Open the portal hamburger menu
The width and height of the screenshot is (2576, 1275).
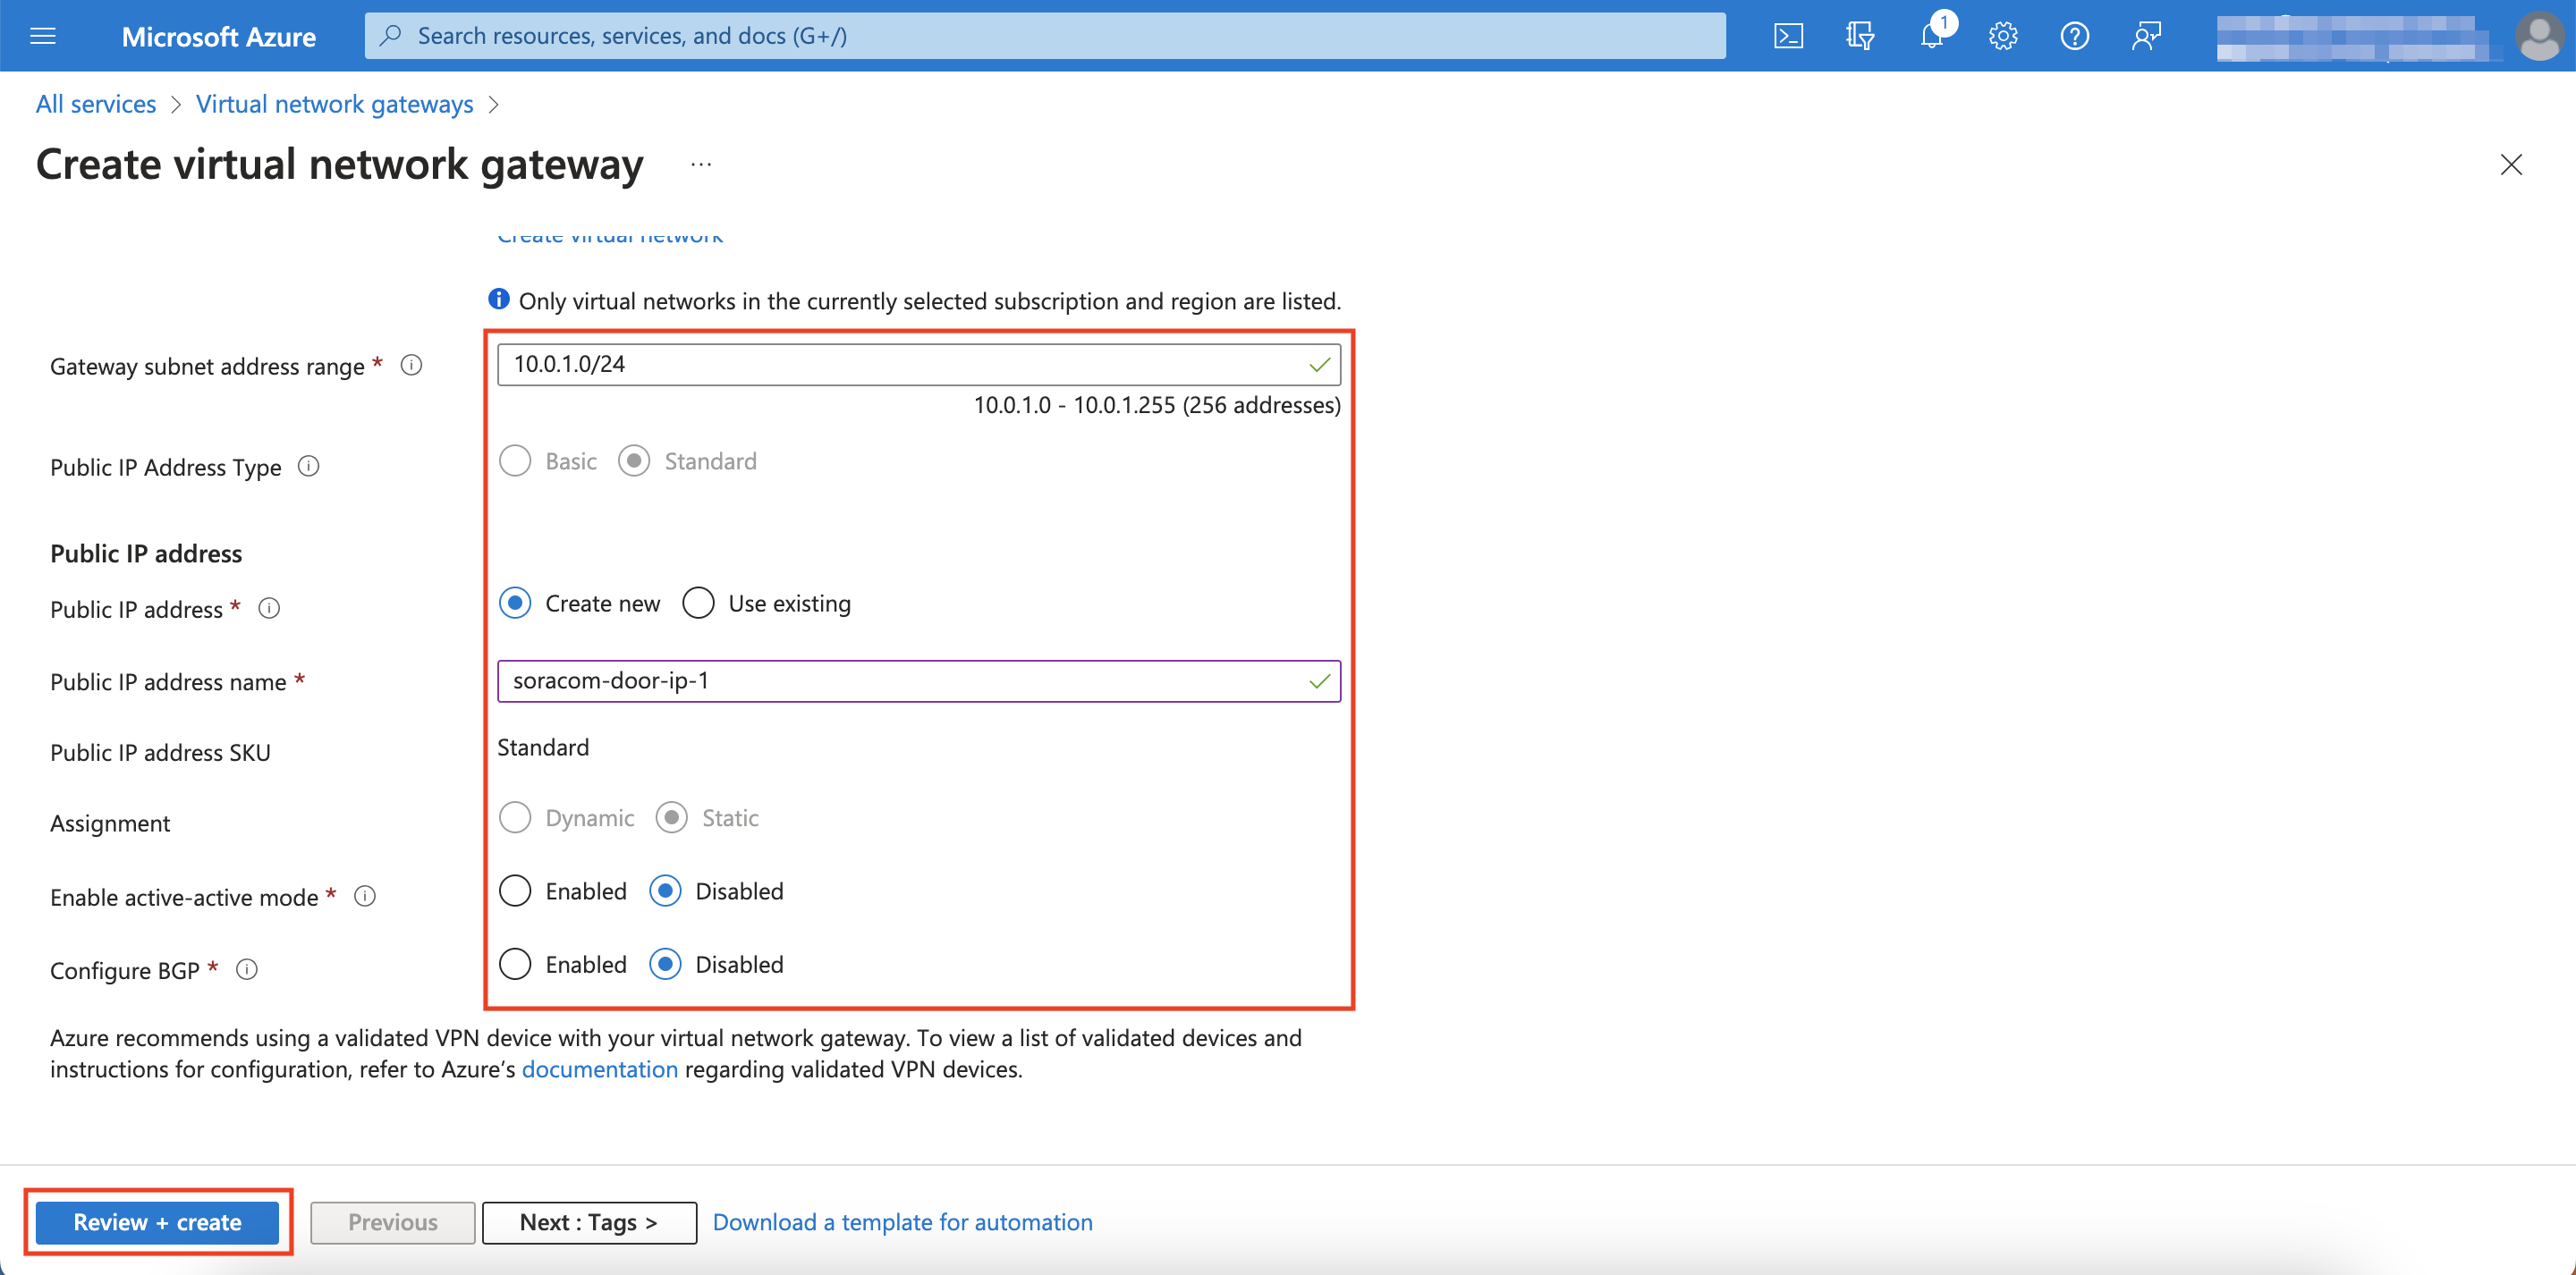[x=42, y=35]
